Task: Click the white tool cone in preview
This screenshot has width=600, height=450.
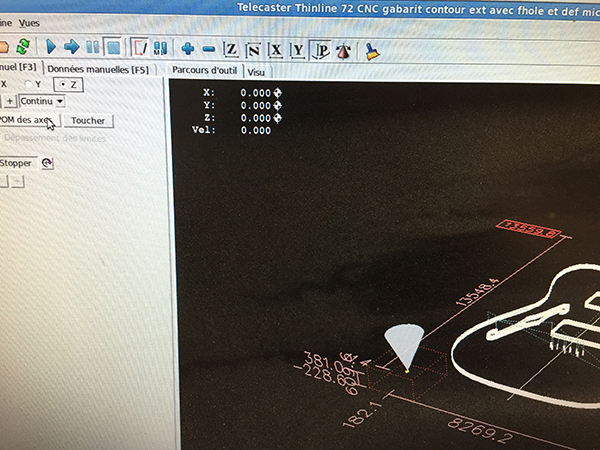Action: (x=404, y=346)
